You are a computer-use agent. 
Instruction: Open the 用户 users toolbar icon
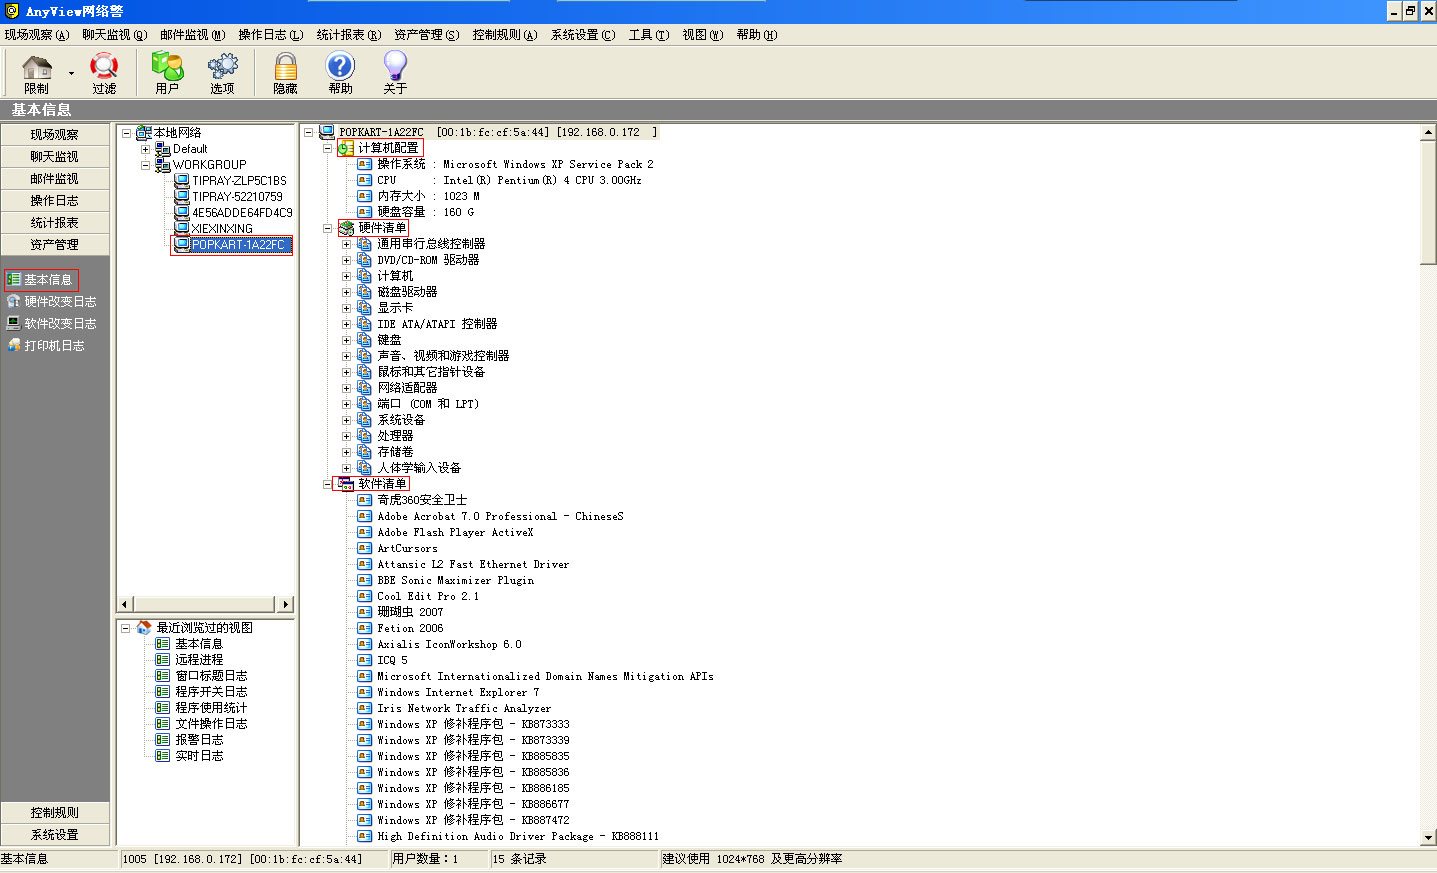(x=167, y=67)
